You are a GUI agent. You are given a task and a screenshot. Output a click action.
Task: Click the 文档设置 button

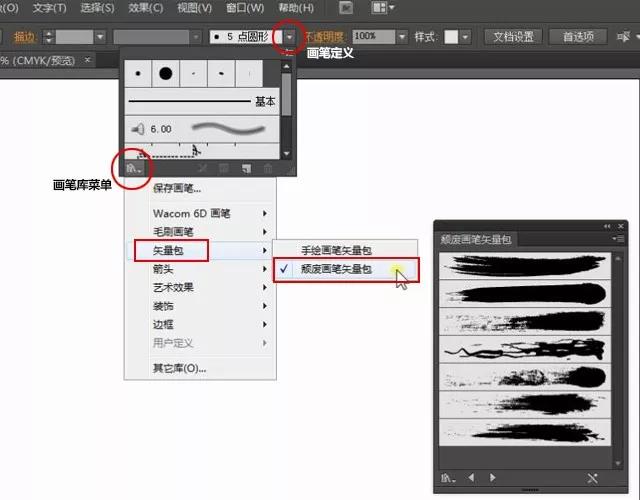(x=513, y=37)
